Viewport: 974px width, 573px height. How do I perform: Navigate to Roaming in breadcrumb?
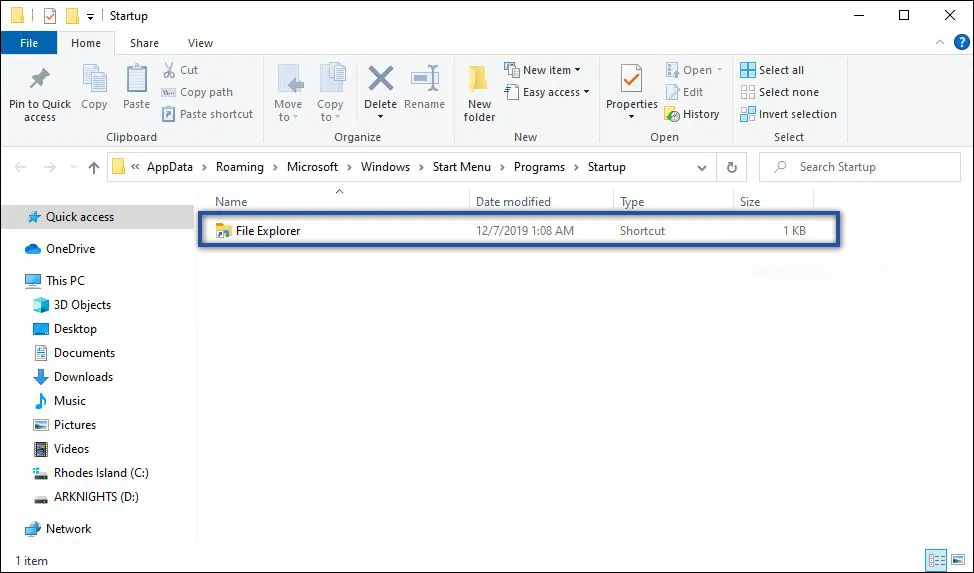(240, 167)
